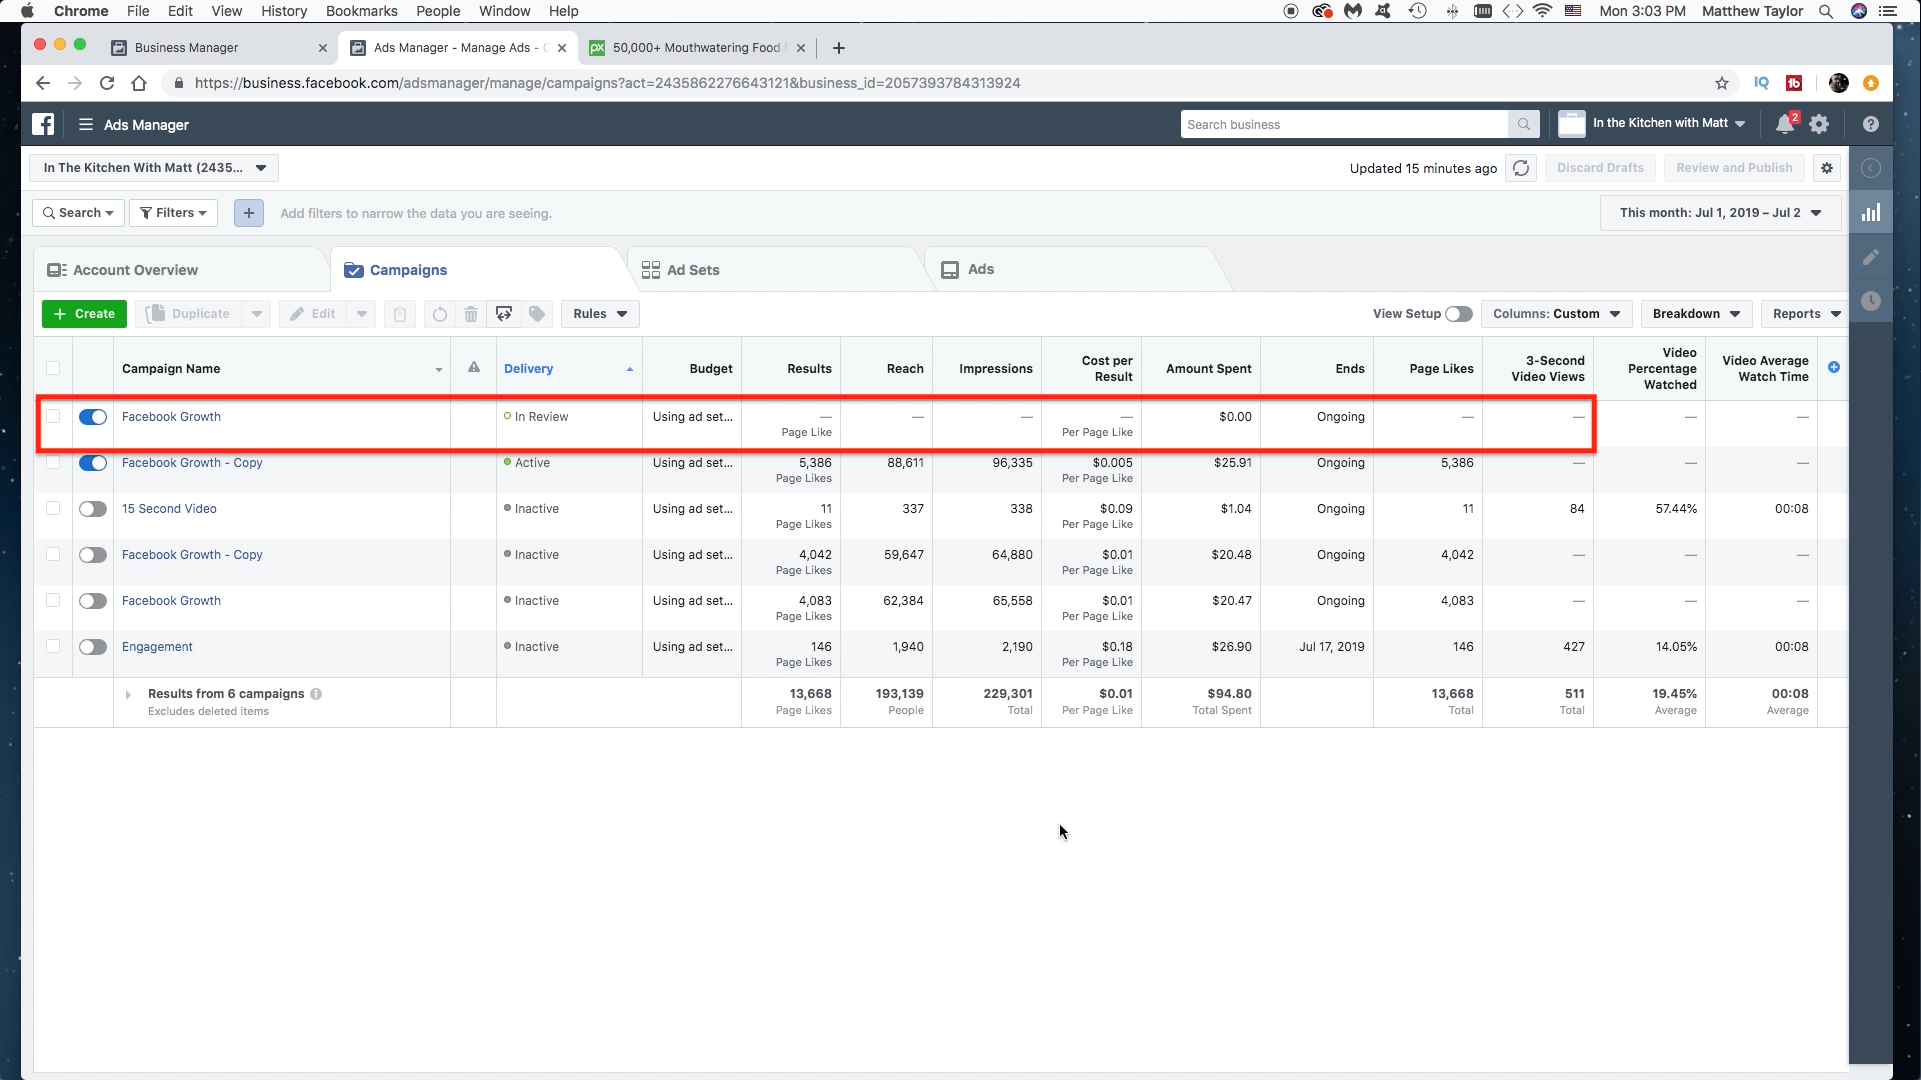Screen dimensions: 1921x1080
Task: Click the Search business input field
Action: click(1344, 124)
